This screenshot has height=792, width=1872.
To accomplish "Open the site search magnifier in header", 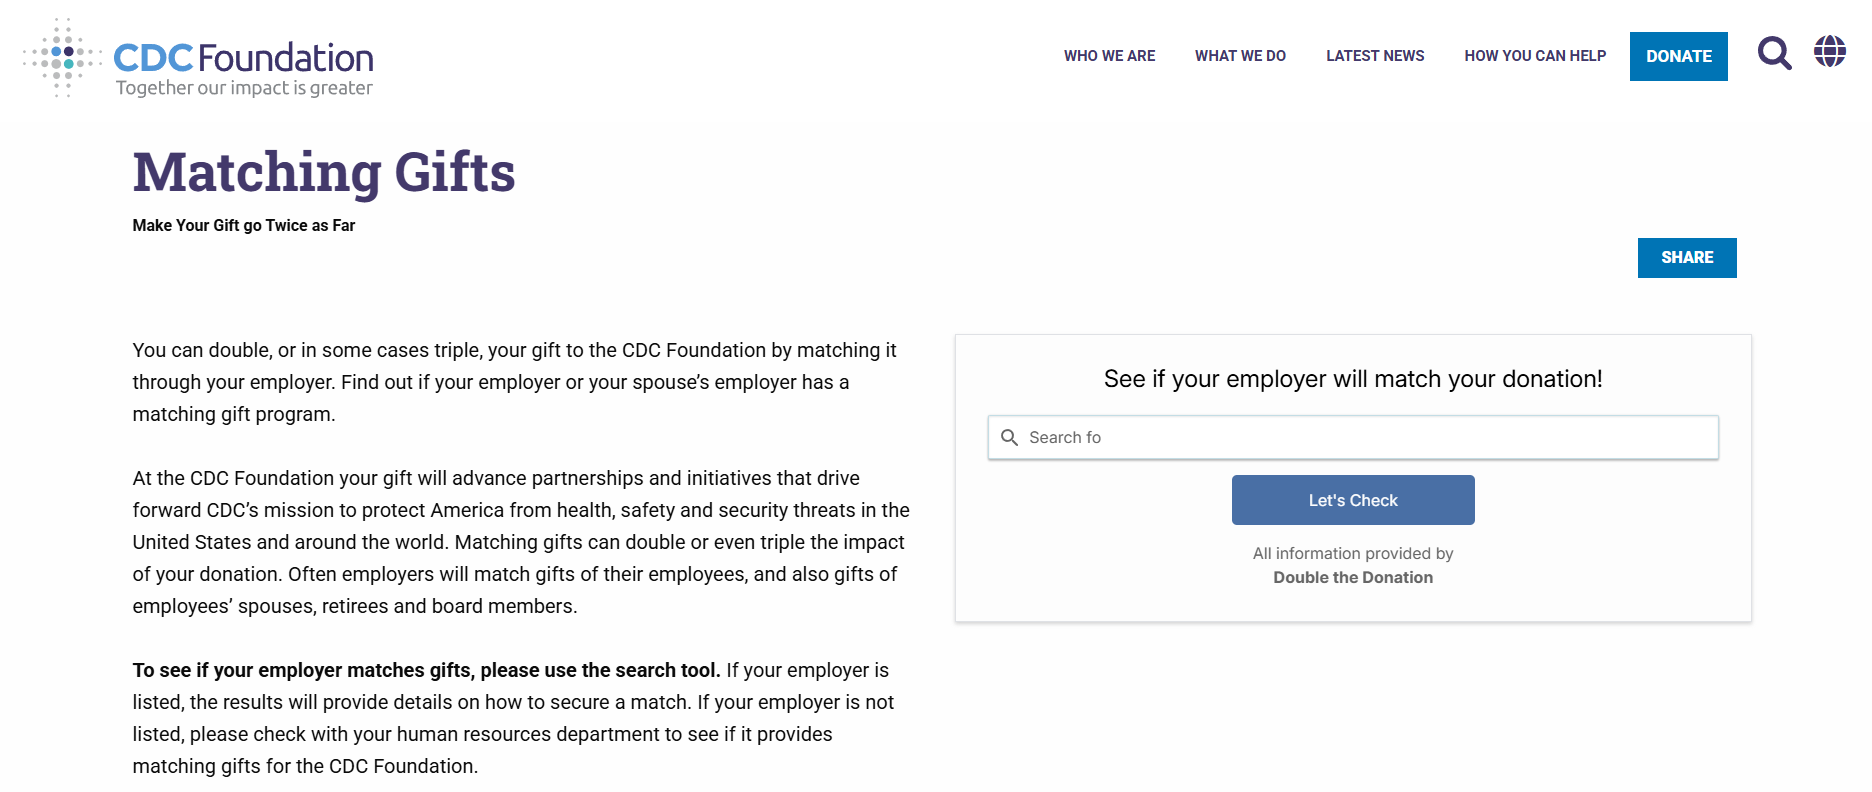I will click(1774, 53).
